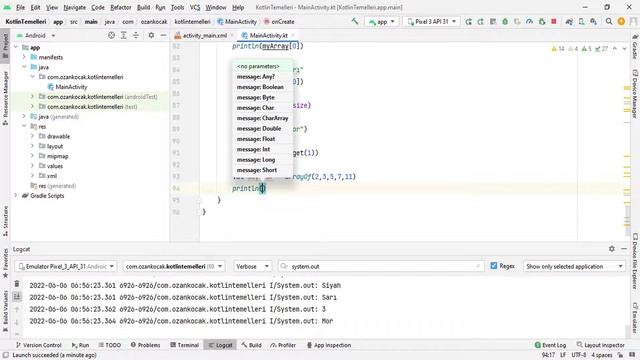Select the mipmap folder in tree
Screen dimensions: 640x360
click(x=58, y=156)
